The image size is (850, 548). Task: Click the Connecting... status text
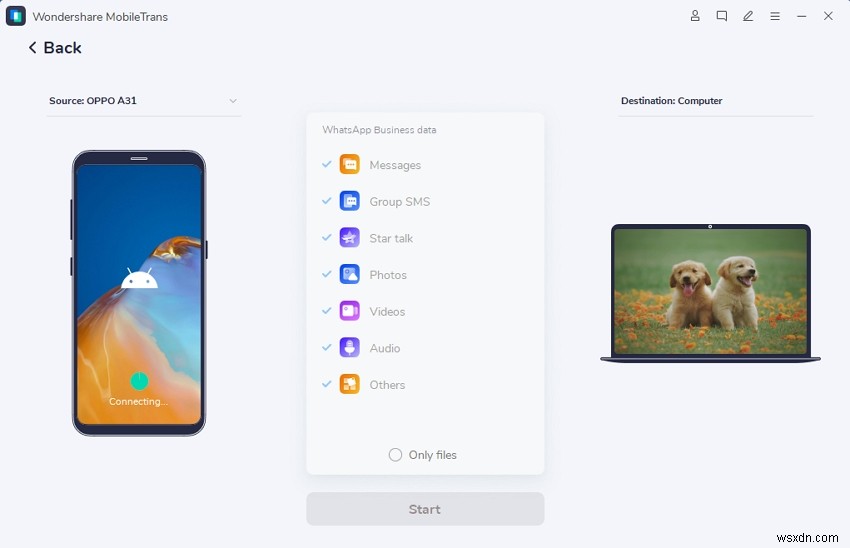pyautogui.click(x=138, y=402)
